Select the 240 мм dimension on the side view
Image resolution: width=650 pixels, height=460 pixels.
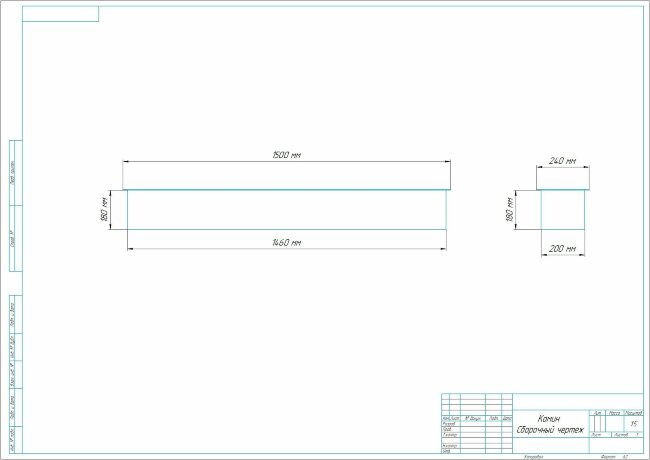(x=564, y=160)
